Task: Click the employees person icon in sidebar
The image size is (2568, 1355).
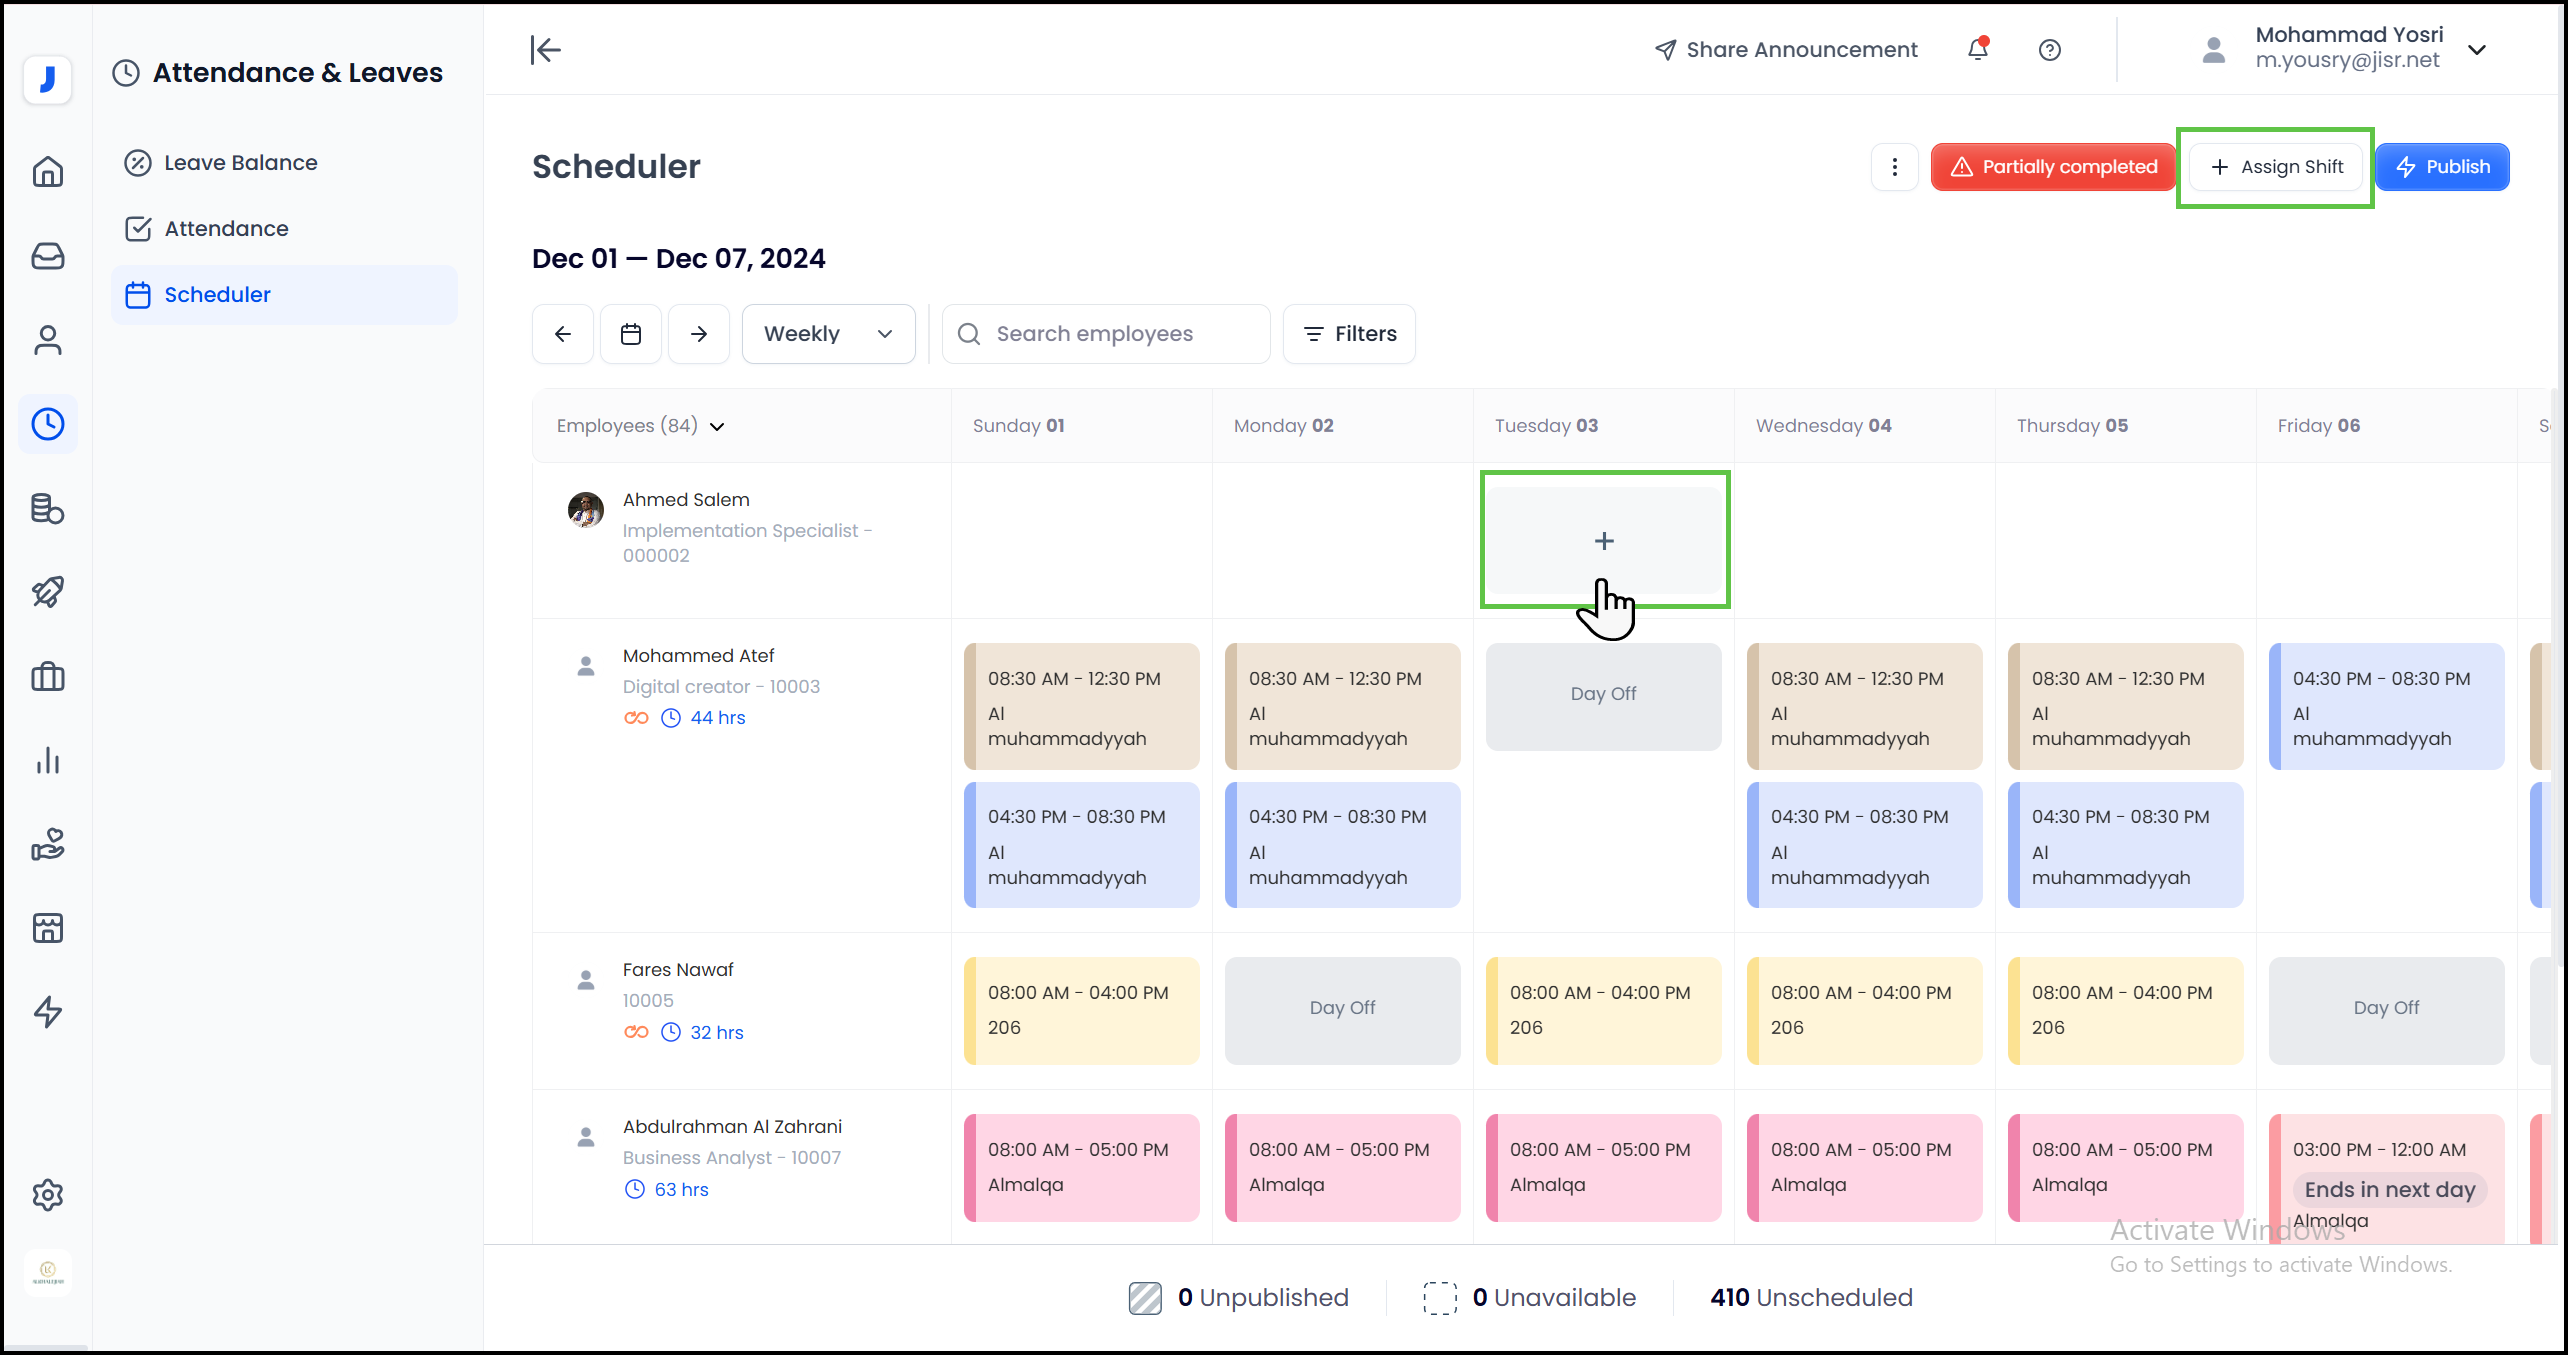Action: 48,340
